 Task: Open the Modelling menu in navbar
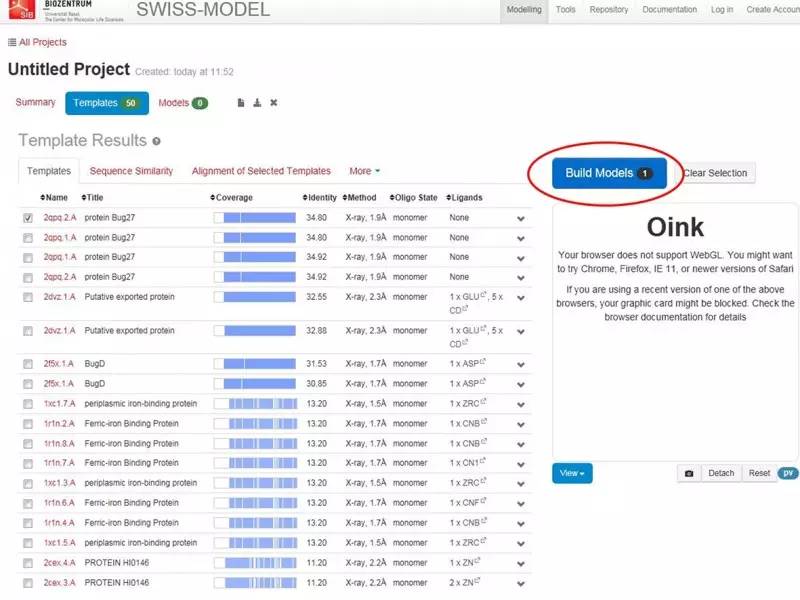click(524, 10)
